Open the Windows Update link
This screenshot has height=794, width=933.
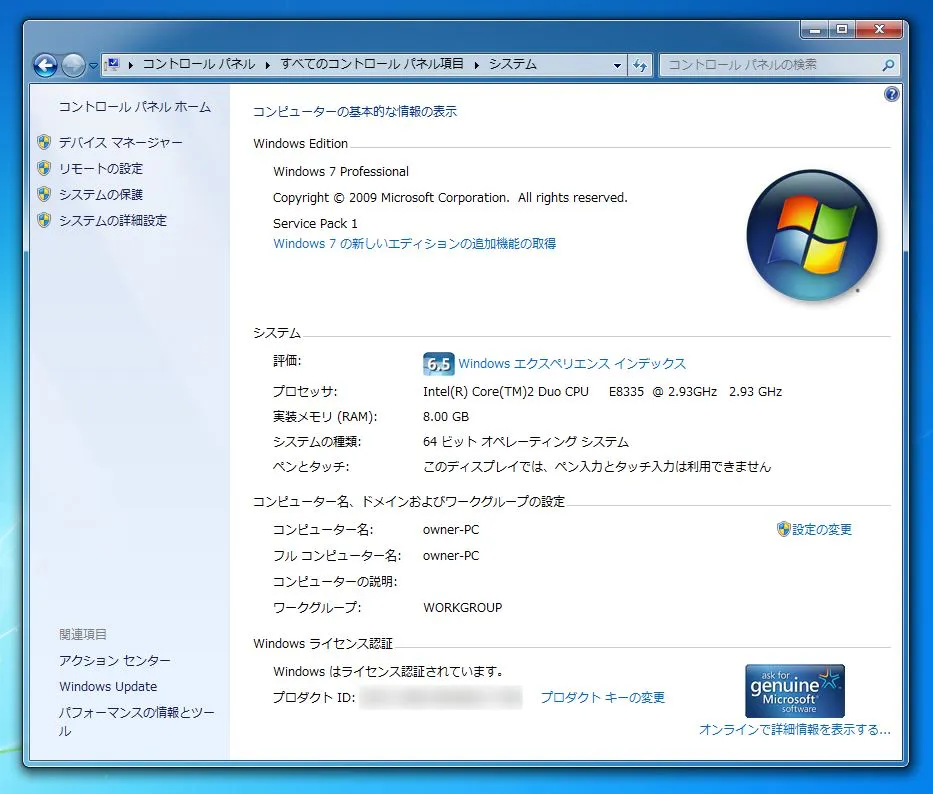tap(108, 686)
